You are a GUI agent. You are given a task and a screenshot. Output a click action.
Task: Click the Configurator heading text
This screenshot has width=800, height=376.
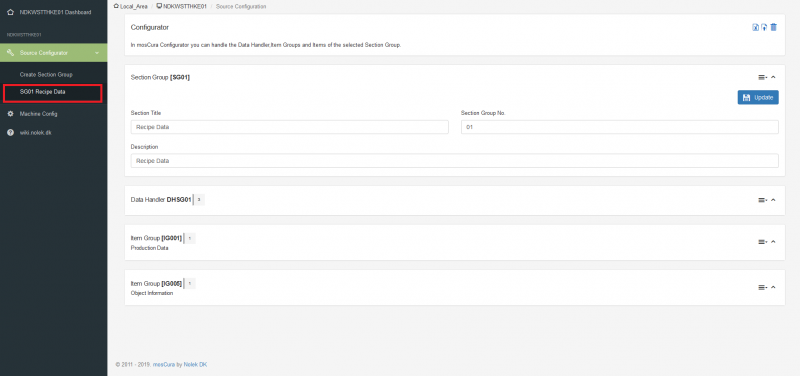tap(149, 27)
